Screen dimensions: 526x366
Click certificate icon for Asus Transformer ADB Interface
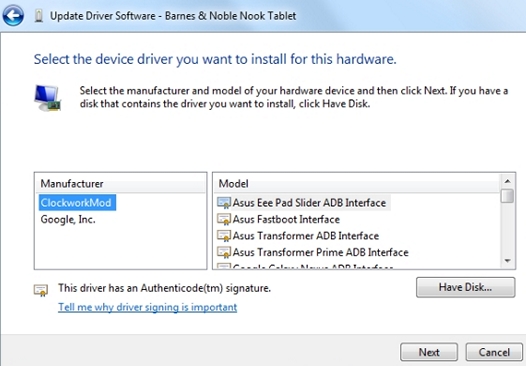[224, 236]
